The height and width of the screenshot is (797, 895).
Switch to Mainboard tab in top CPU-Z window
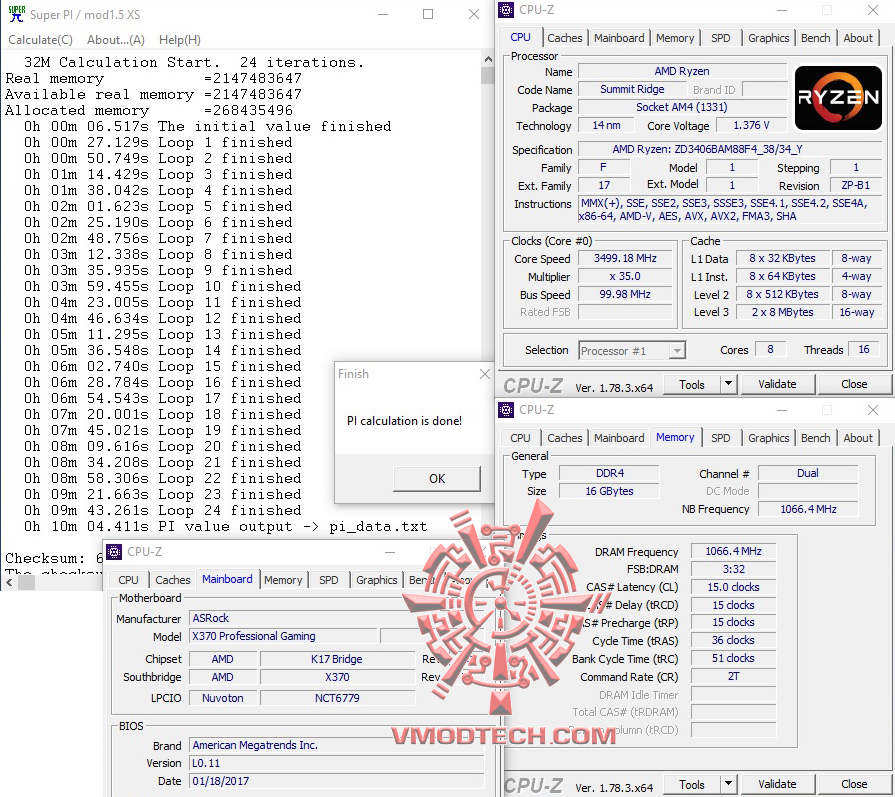(619, 38)
